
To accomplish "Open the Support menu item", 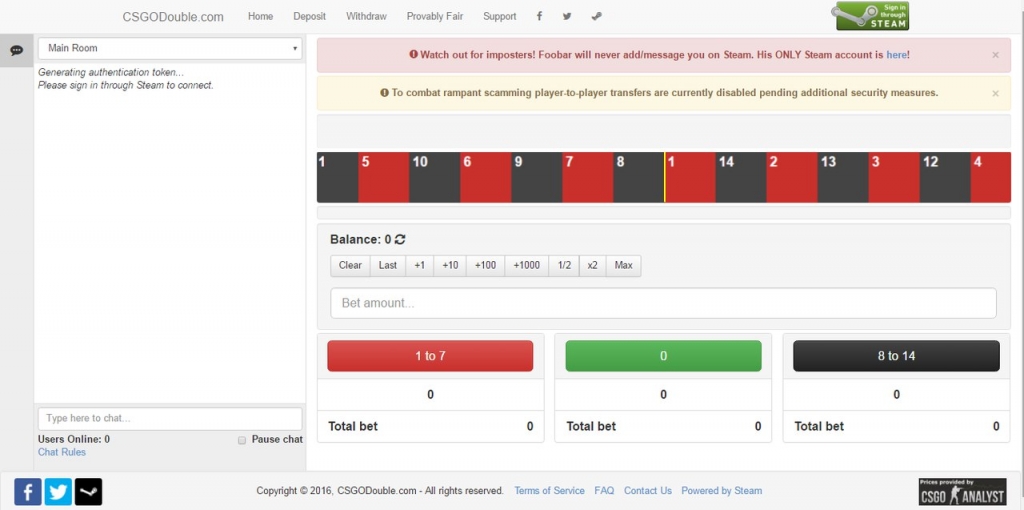I will click(500, 16).
